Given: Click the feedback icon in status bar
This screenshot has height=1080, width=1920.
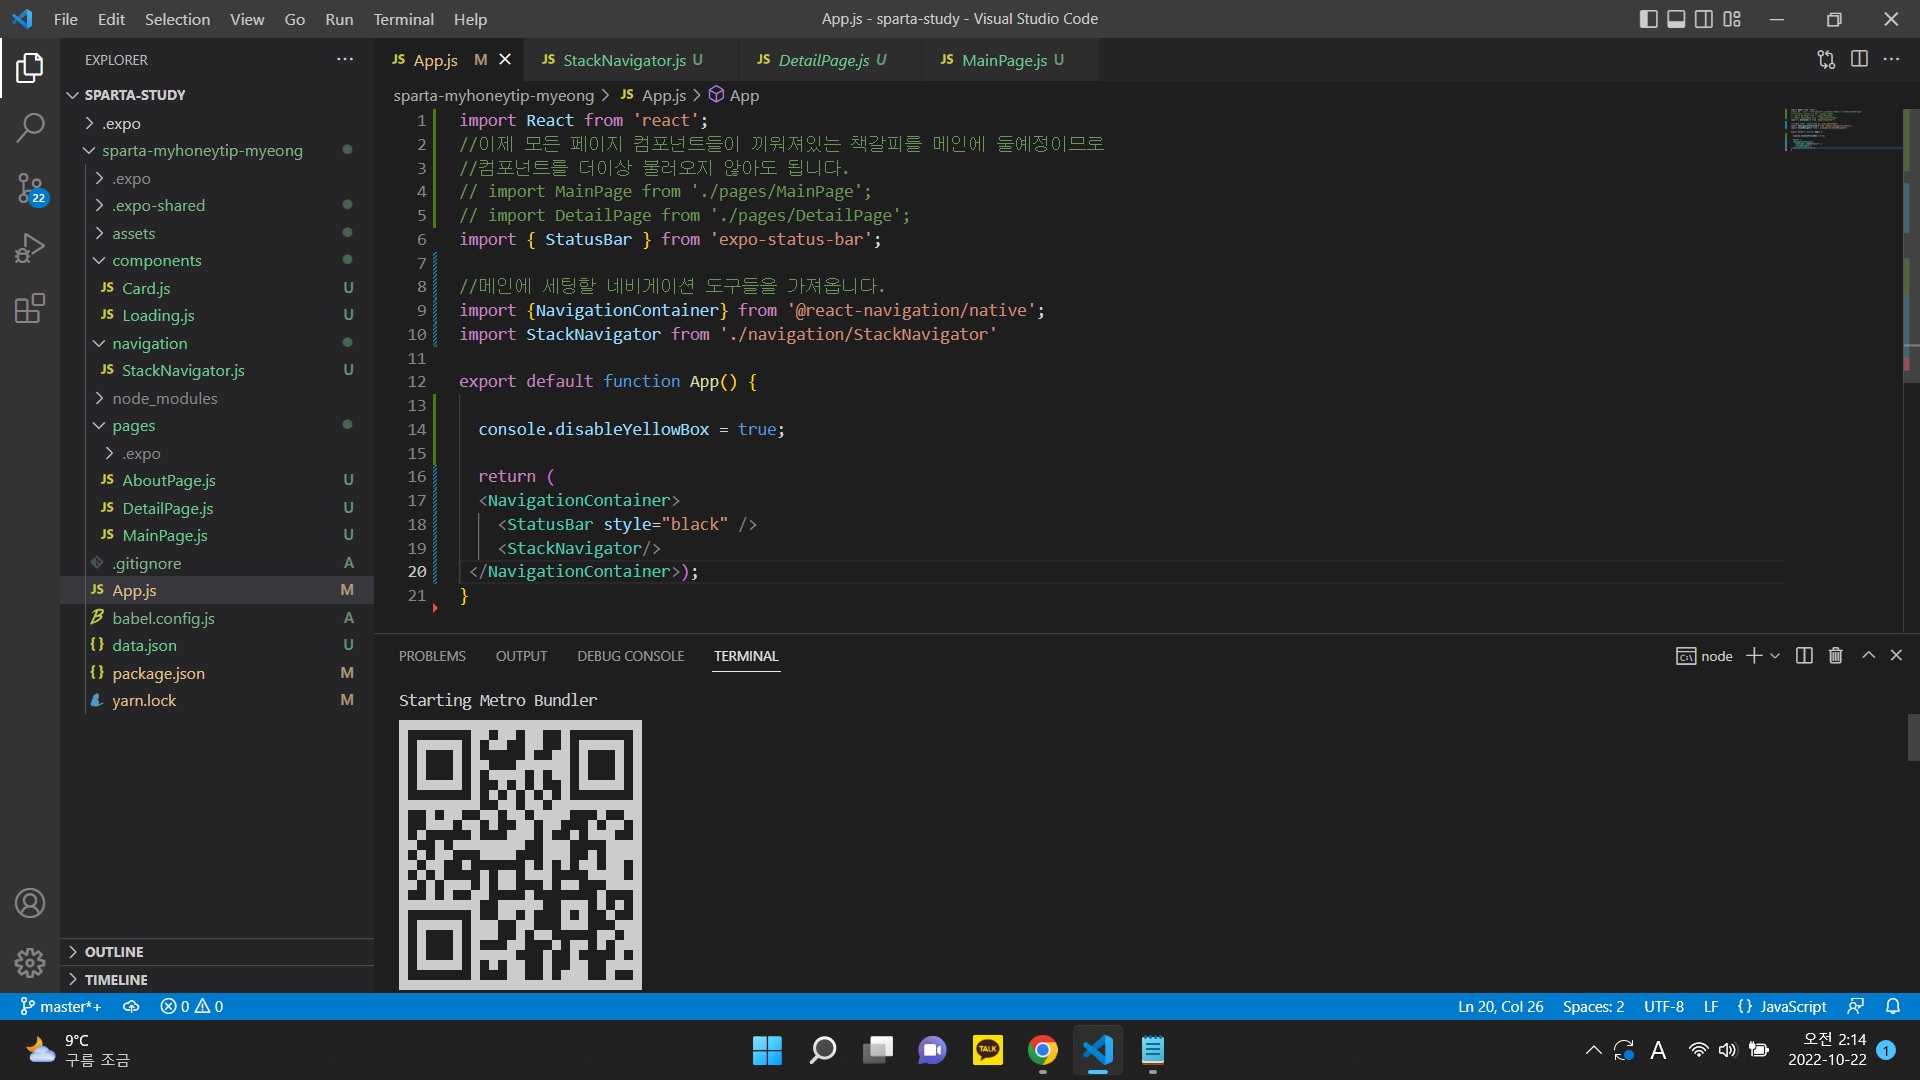Looking at the screenshot, I should tap(1856, 1007).
